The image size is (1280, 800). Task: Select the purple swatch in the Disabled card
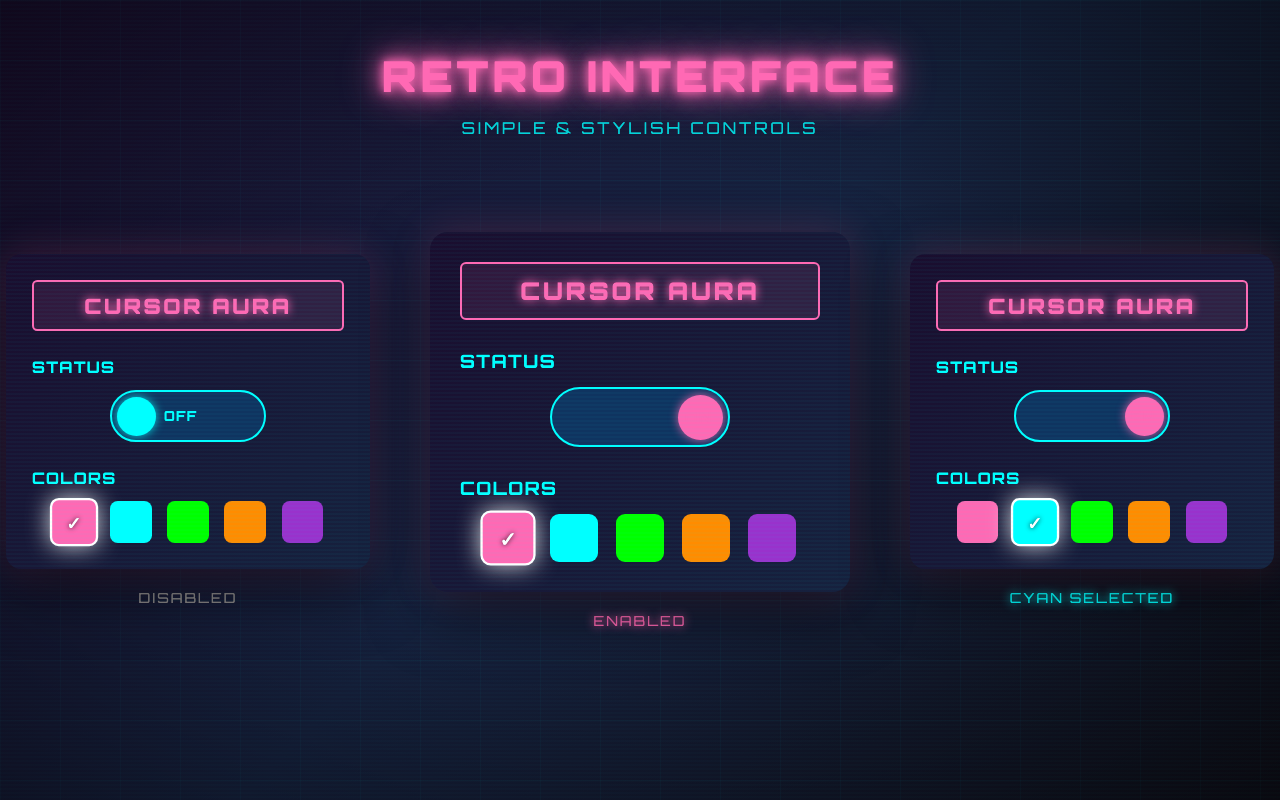302,522
